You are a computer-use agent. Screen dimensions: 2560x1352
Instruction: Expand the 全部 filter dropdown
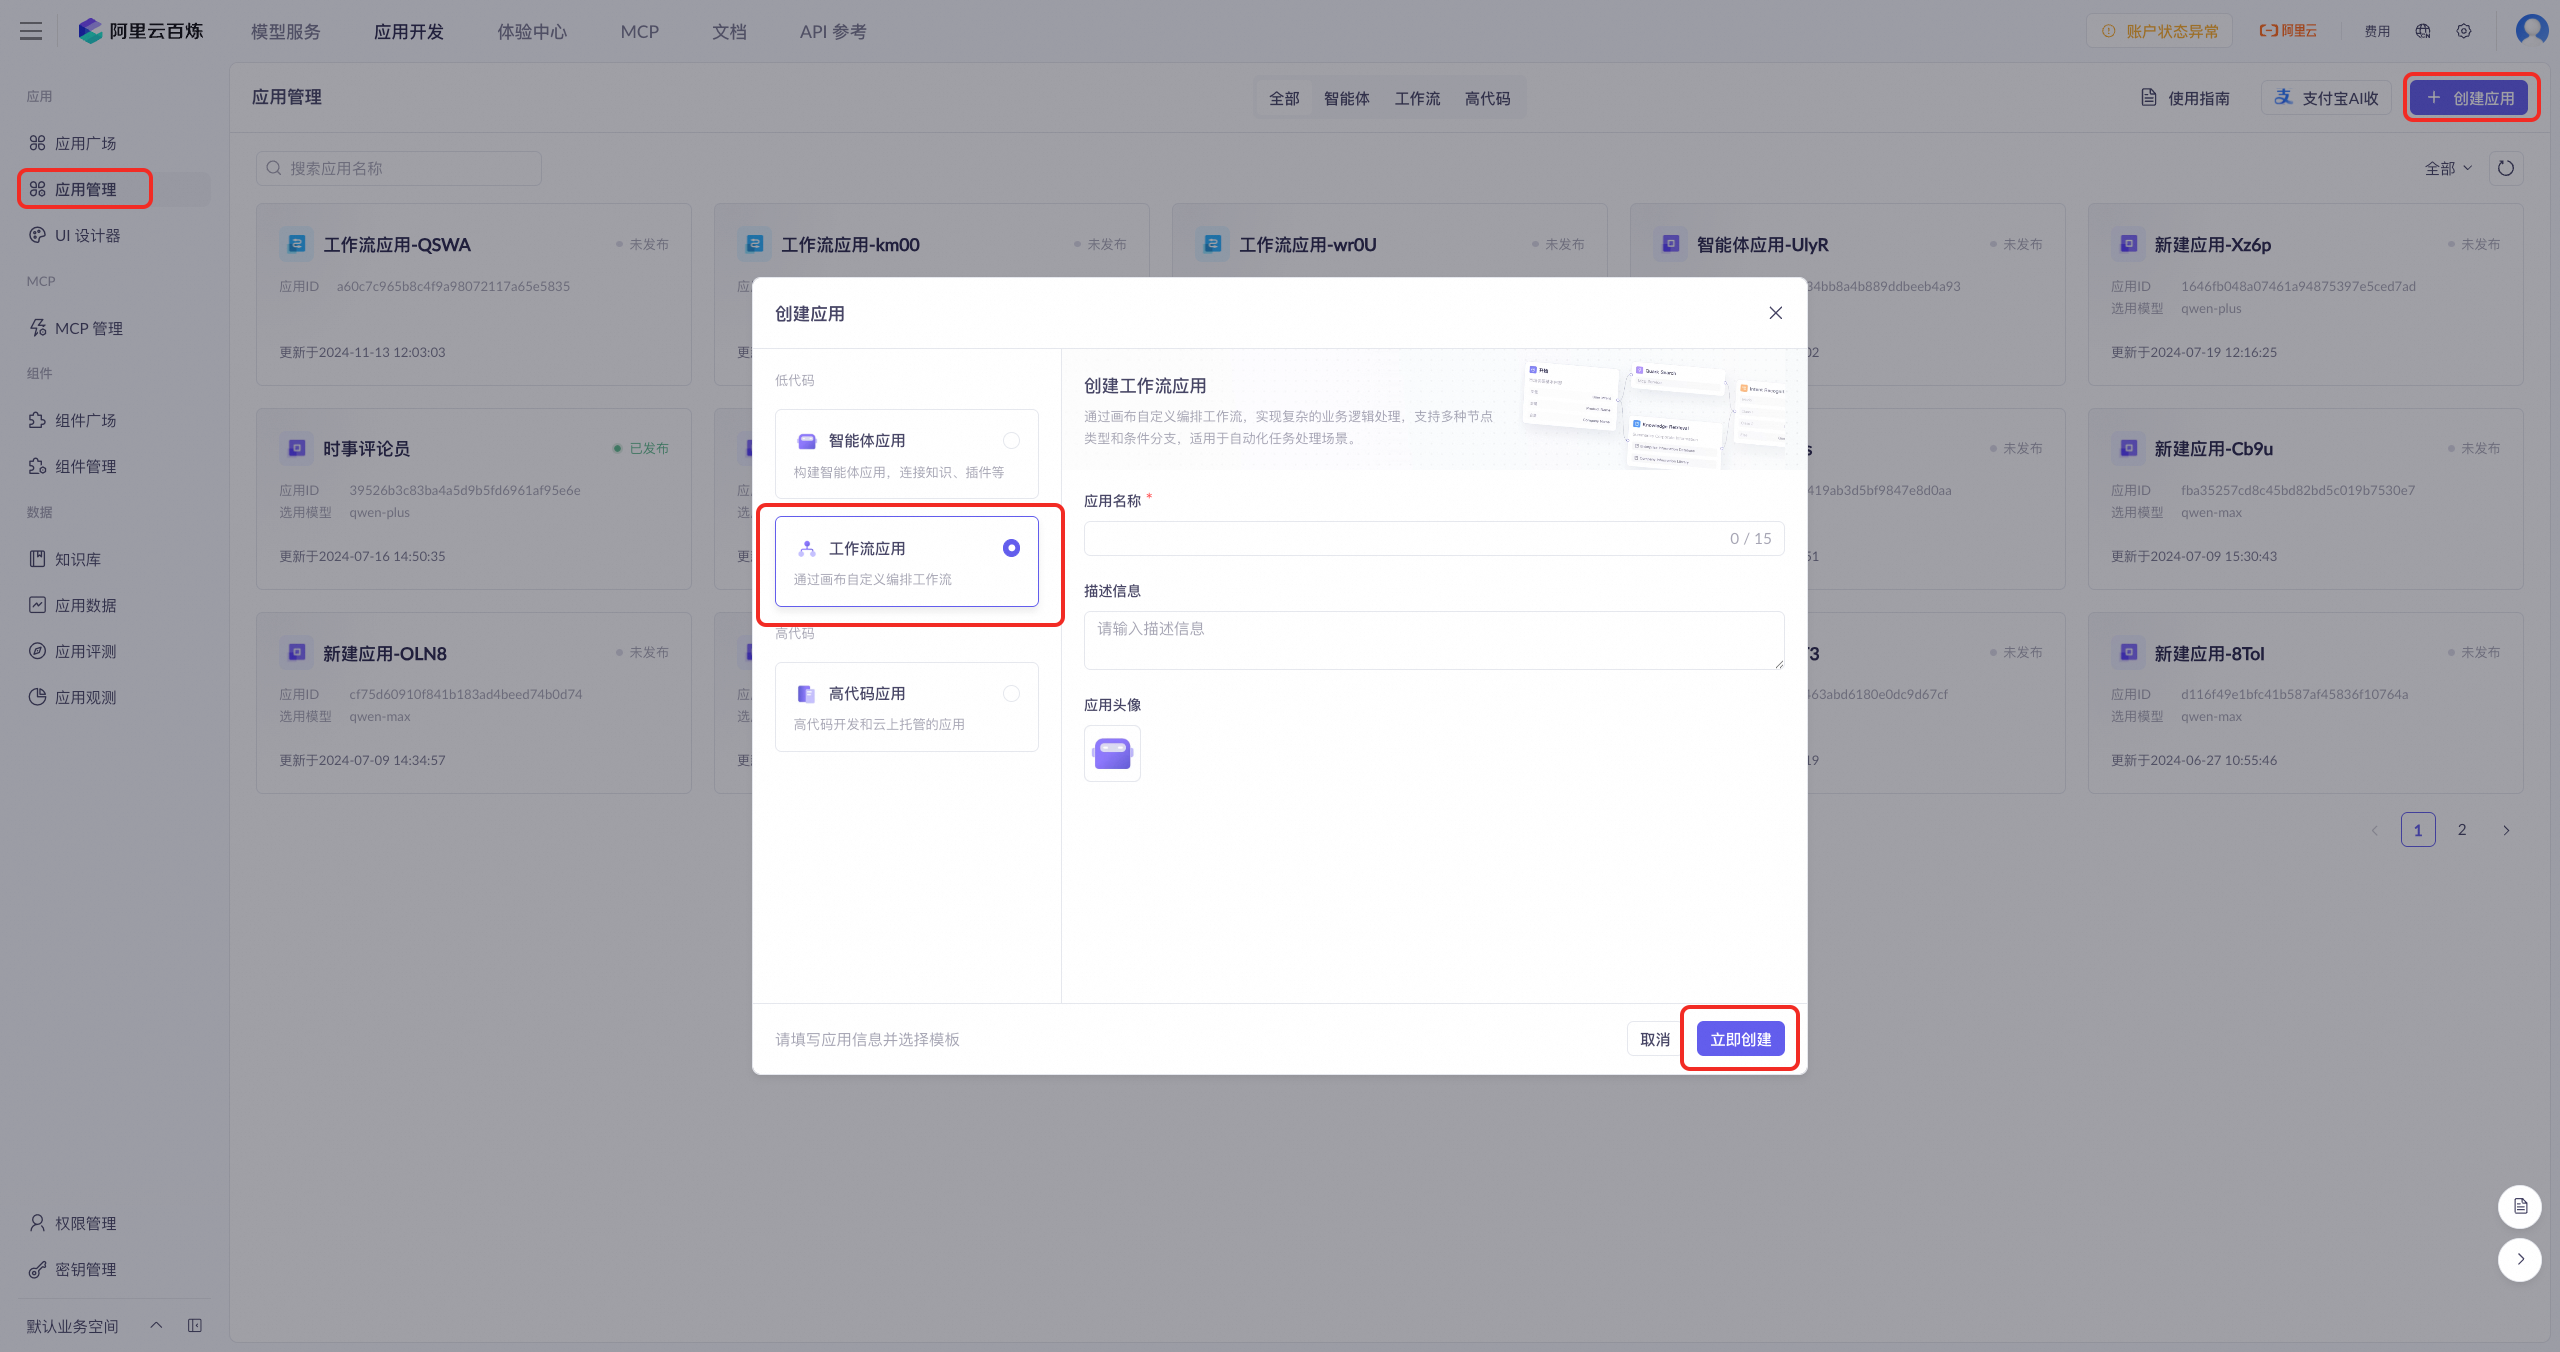[2447, 168]
